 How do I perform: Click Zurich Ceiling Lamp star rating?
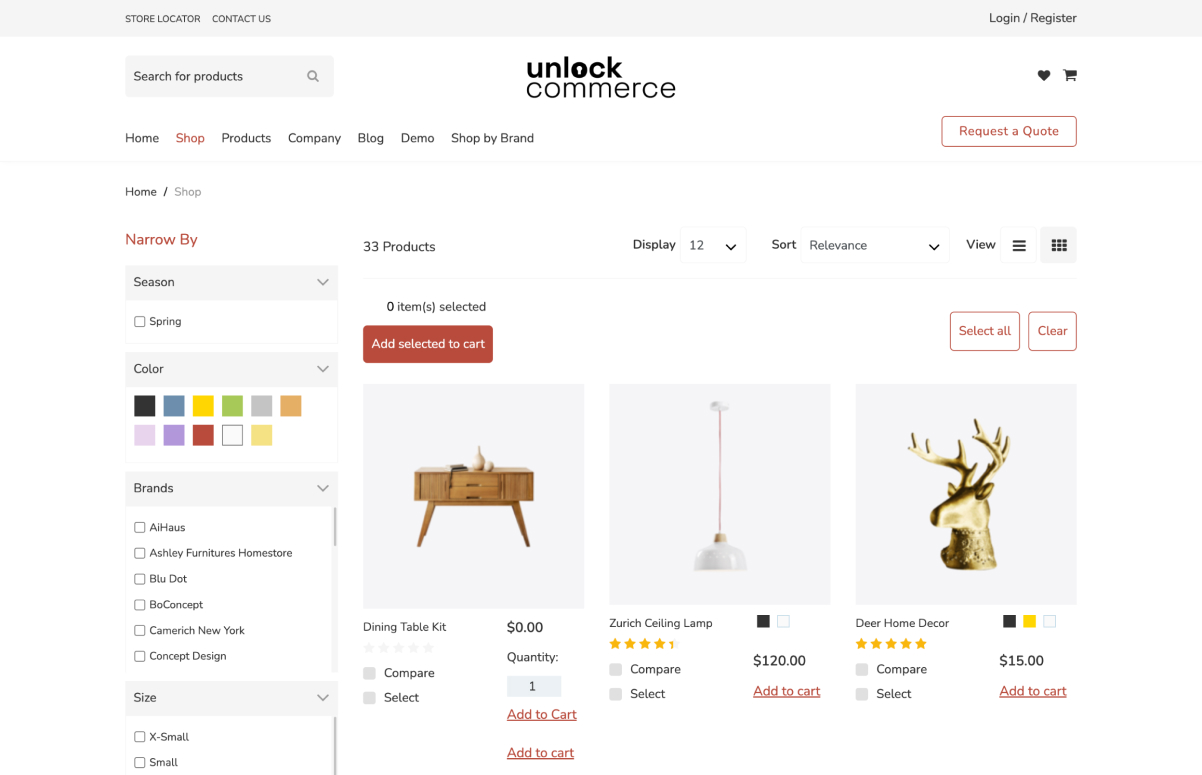(x=643, y=644)
